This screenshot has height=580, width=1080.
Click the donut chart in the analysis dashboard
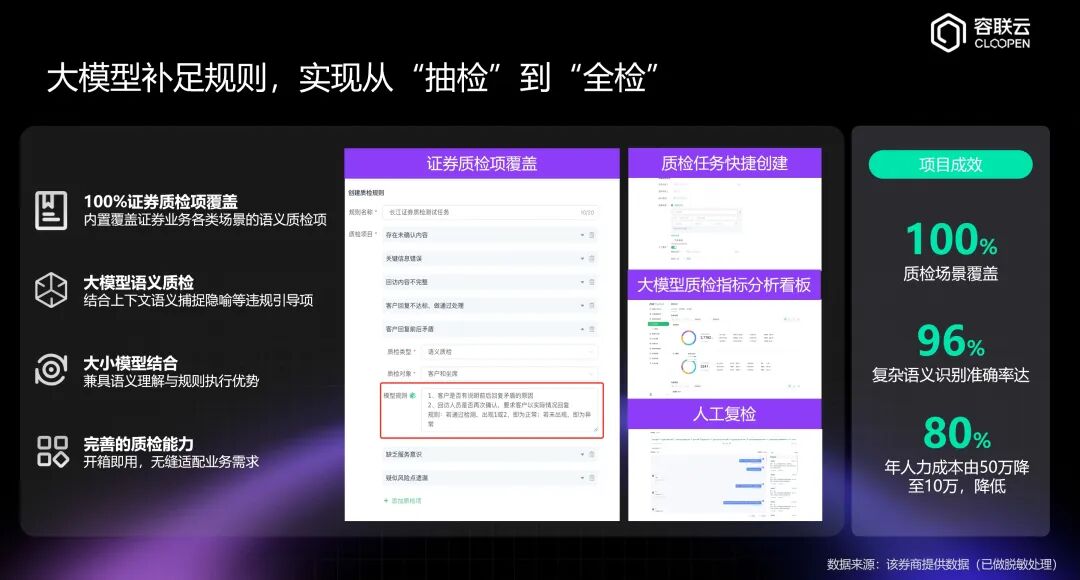tap(689, 337)
